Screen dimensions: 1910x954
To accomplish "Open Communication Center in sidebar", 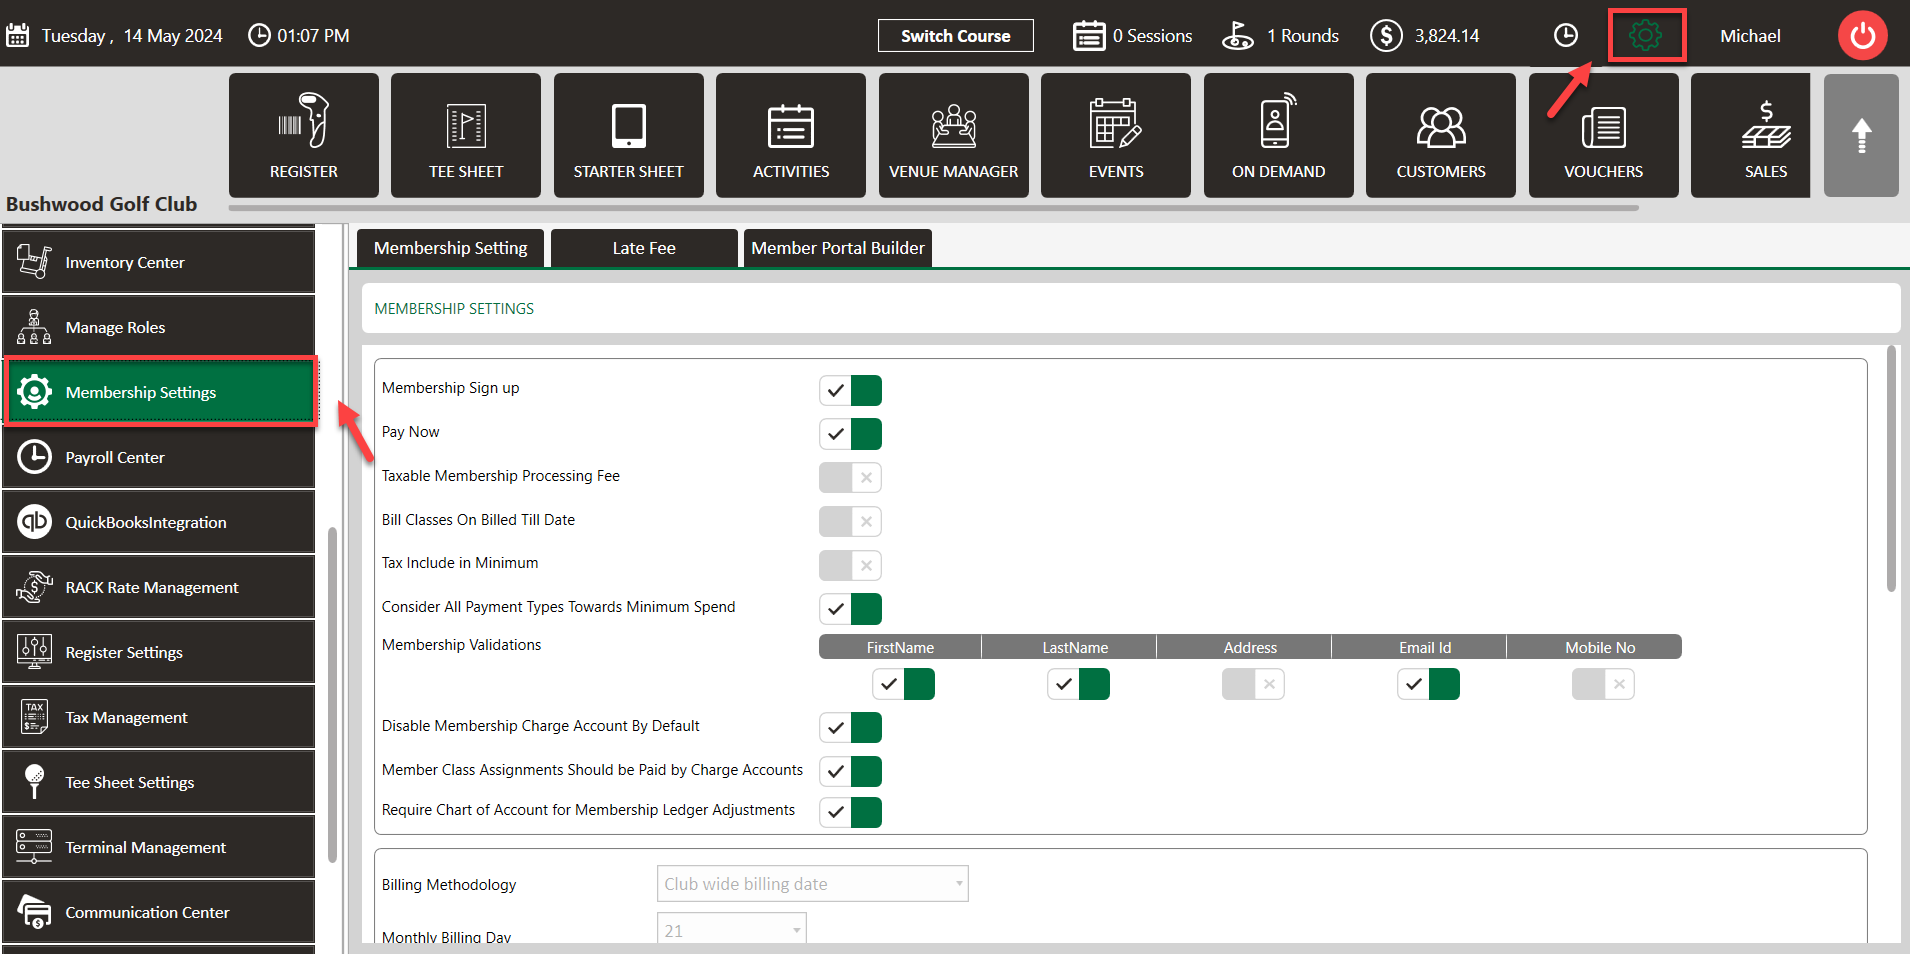I will click(159, 912).
